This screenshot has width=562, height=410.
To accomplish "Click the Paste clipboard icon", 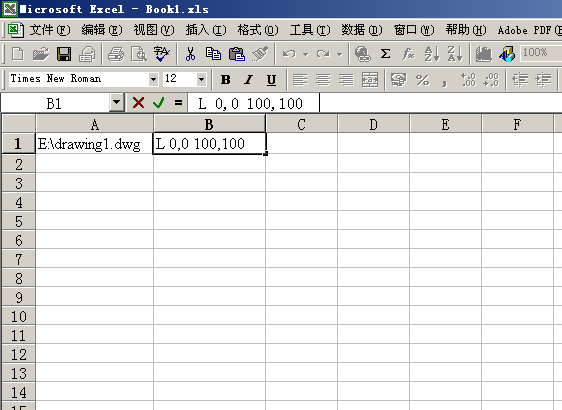I will [x=237, y=54].
